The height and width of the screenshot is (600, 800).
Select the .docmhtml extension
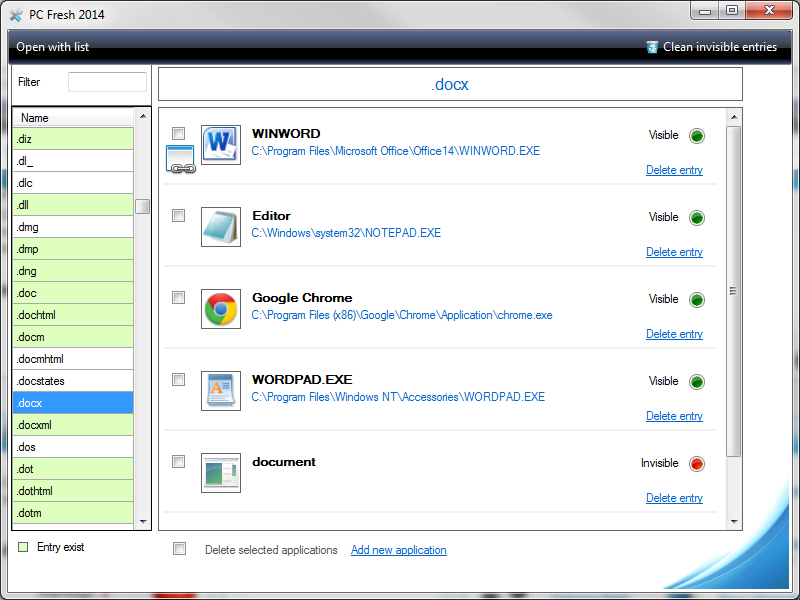[73, 359]
